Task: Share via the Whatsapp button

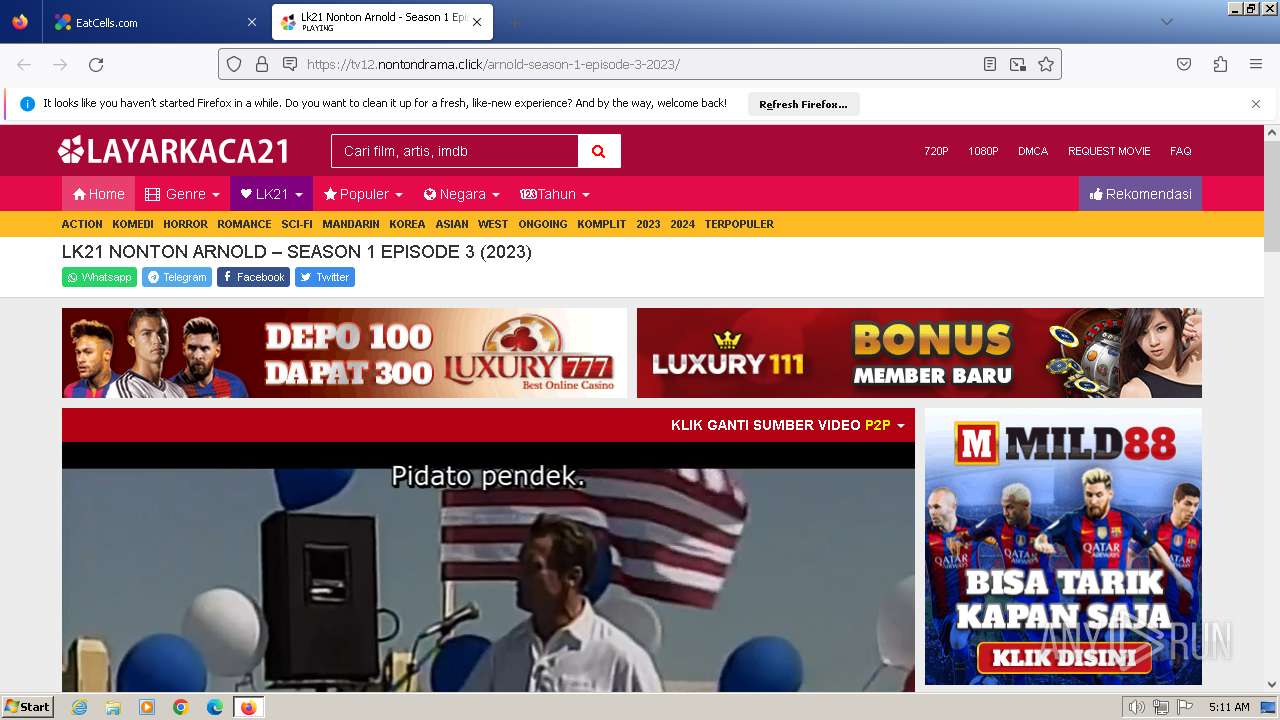Action: 99,277
